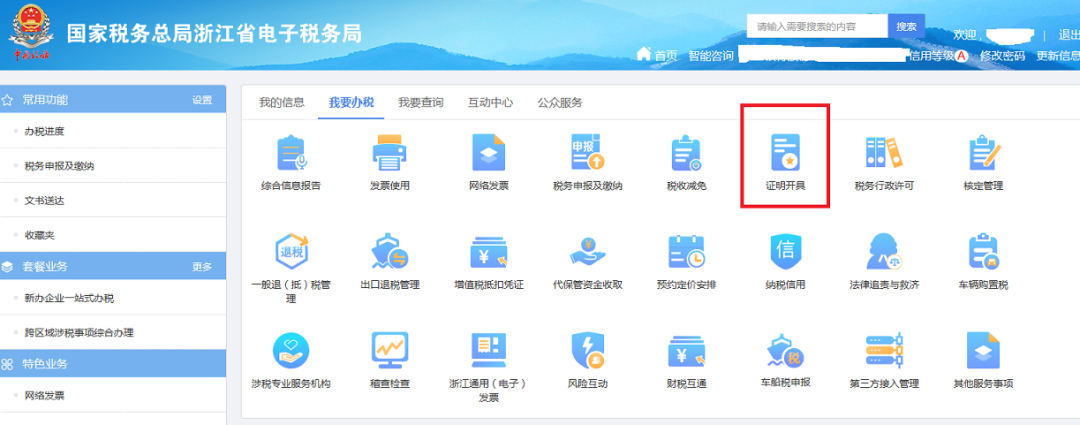Open 其他服务事项 icon

984,350
